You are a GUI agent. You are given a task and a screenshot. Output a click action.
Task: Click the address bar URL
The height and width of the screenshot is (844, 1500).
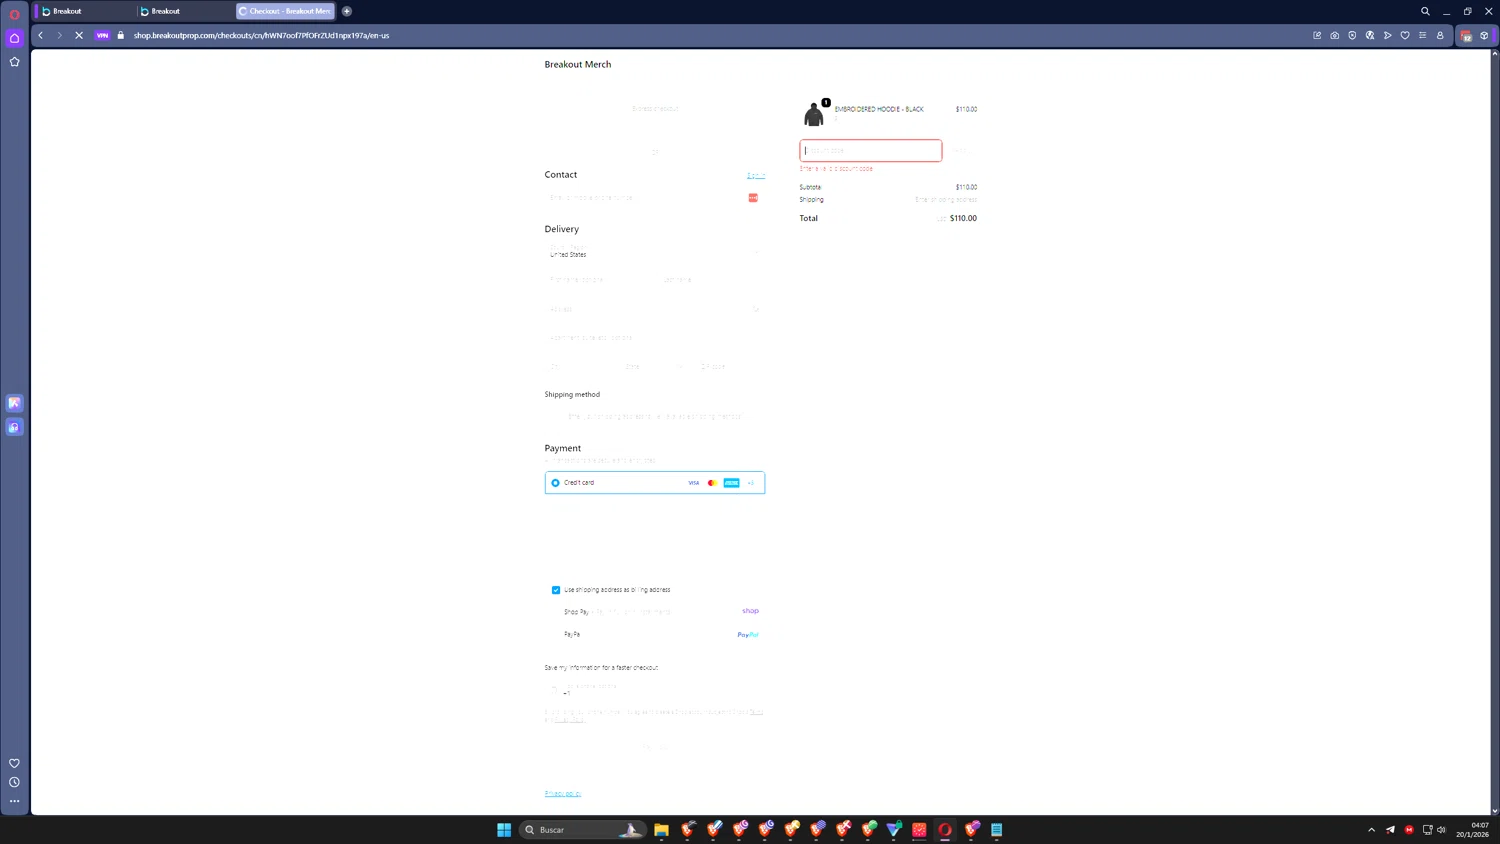pos(261,35)
